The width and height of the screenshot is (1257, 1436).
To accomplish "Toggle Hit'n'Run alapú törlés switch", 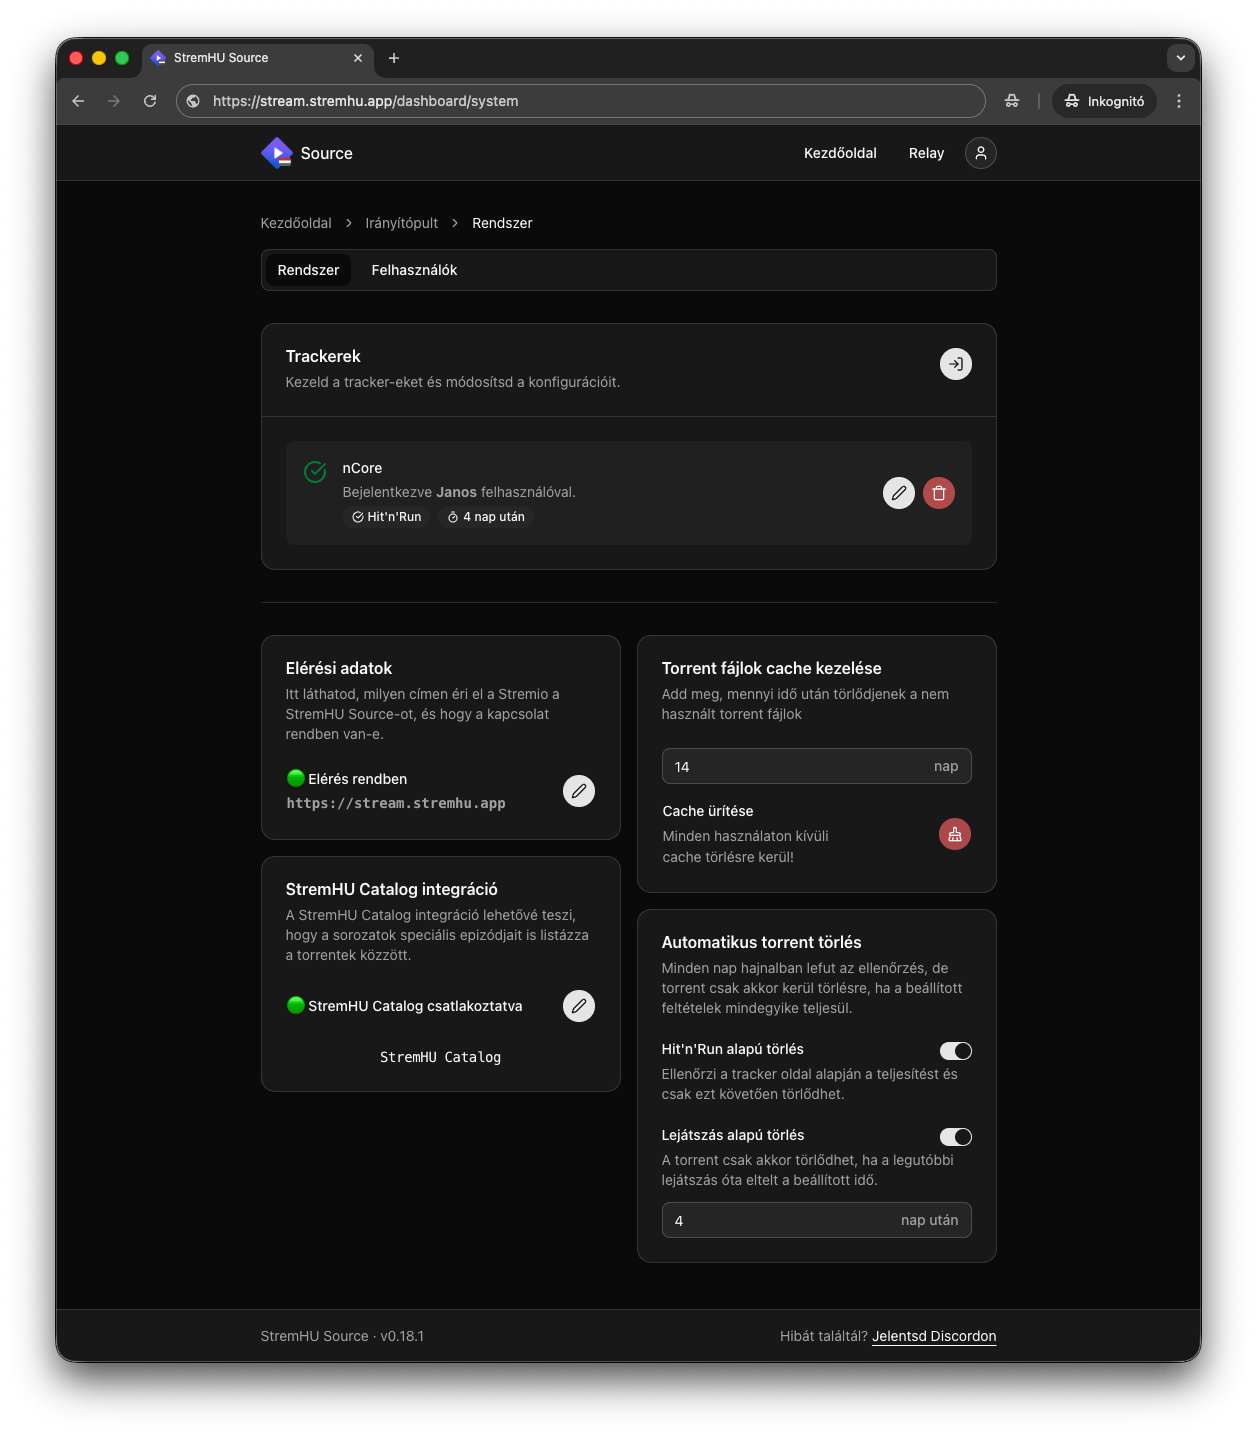I will point(955,1051).
